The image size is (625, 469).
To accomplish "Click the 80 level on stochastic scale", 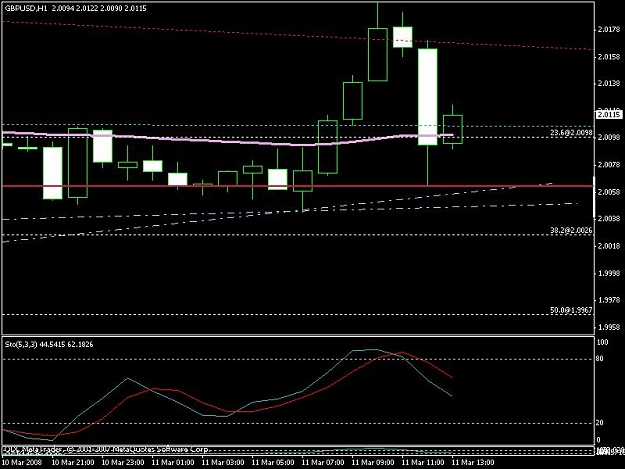I will [600, 359].
